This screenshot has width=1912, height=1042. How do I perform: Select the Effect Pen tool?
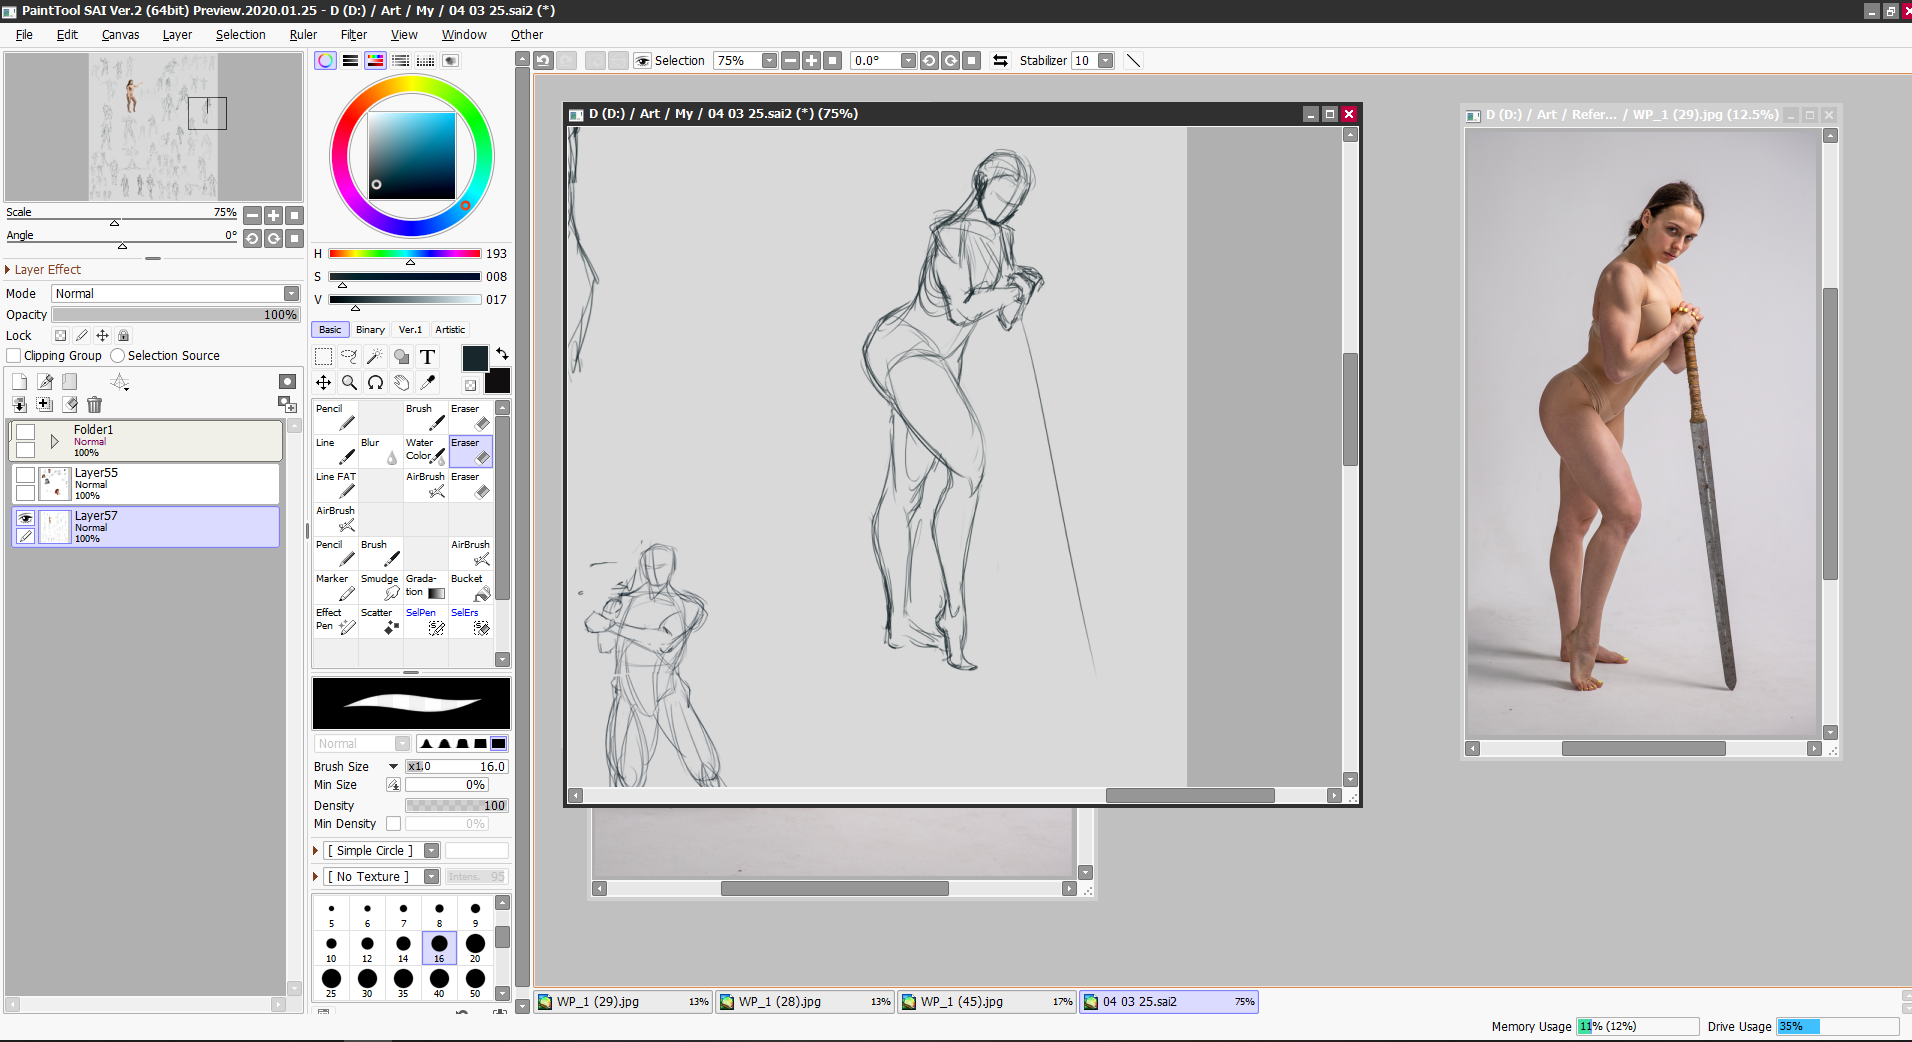pyautogui.click(x=336, y=621)
